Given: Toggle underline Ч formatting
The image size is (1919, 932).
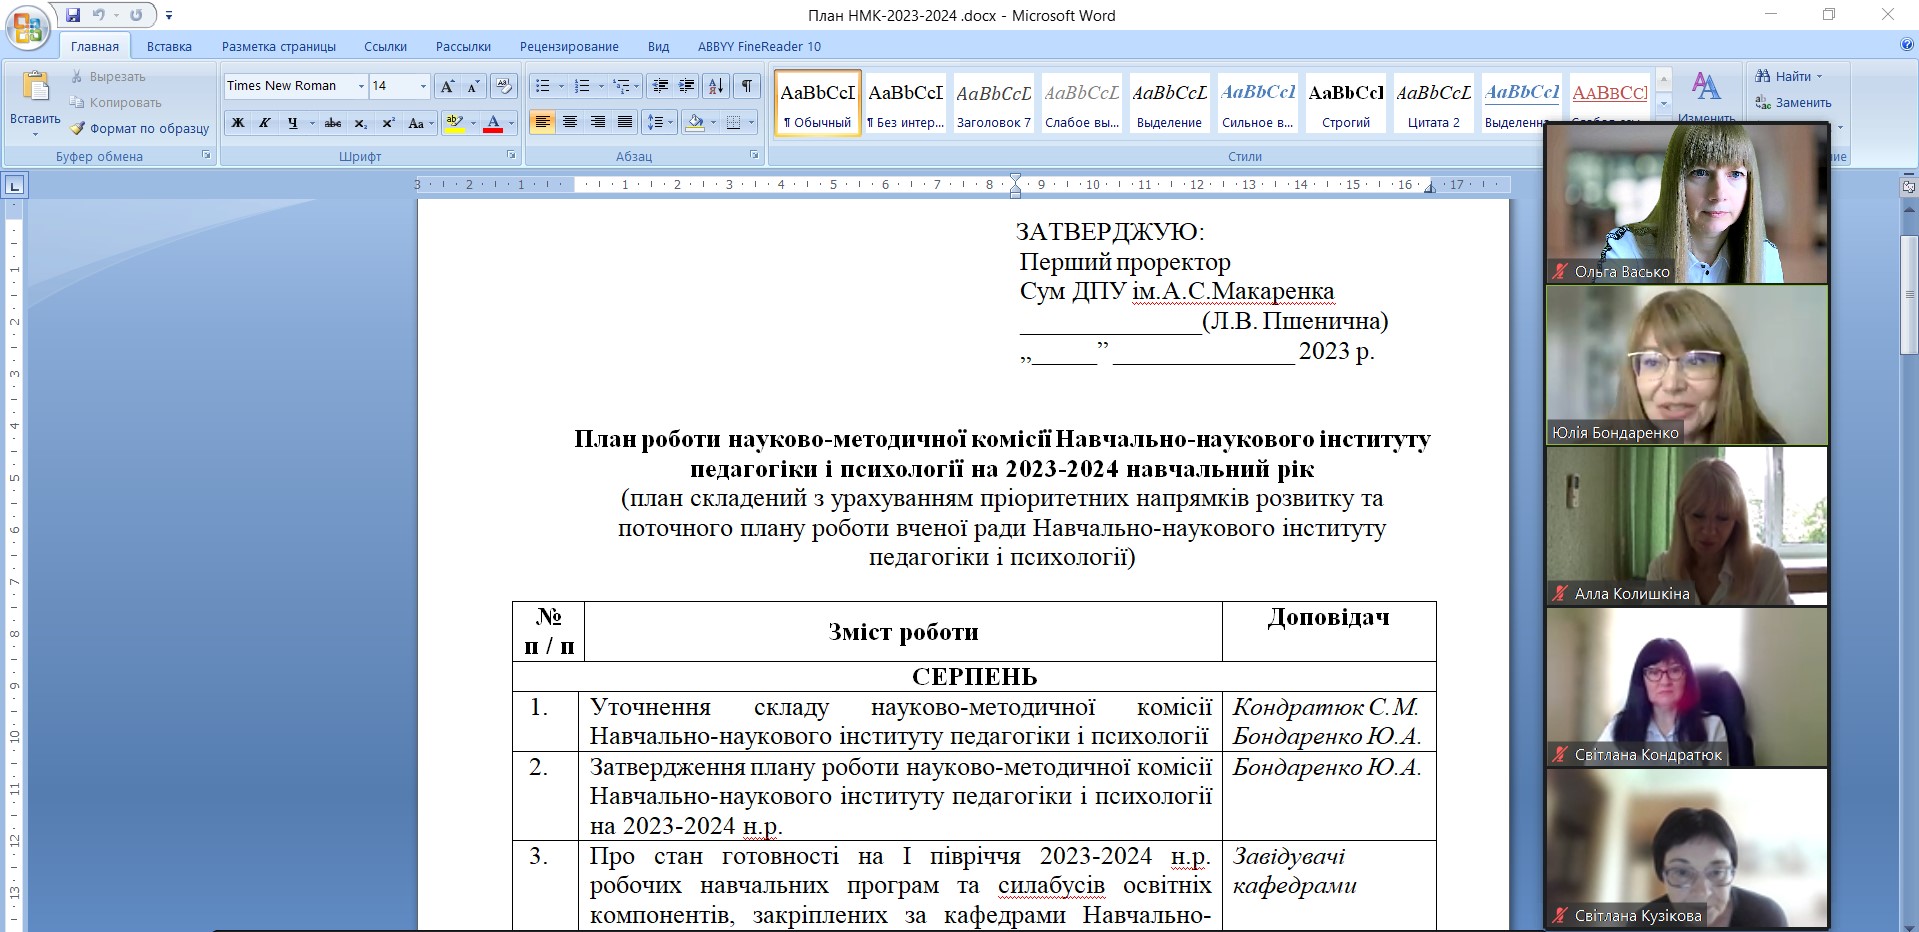Looking at the screenshot, I should [292, 123].
